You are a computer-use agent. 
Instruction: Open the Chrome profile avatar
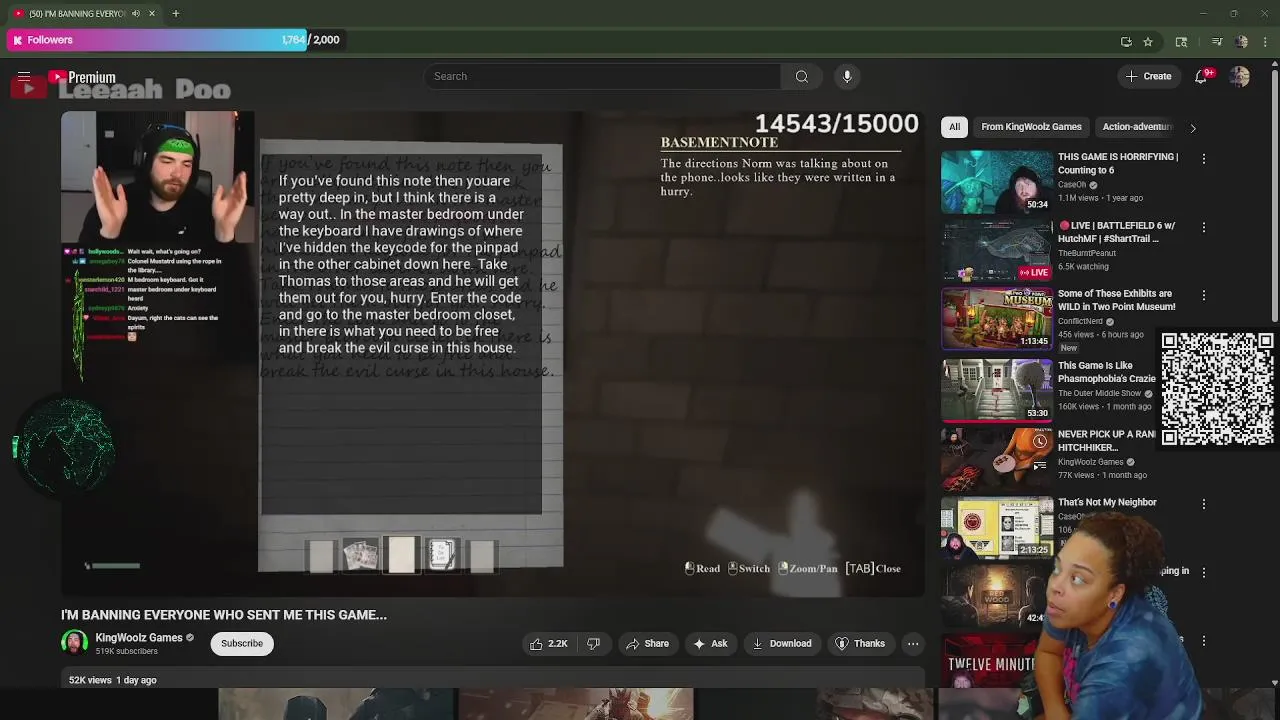pos(1241,41)
